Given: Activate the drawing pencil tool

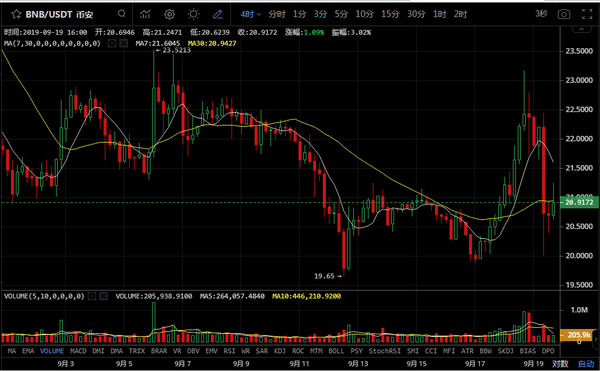Looking at the screenshot, I should click(x=218, y=15).
